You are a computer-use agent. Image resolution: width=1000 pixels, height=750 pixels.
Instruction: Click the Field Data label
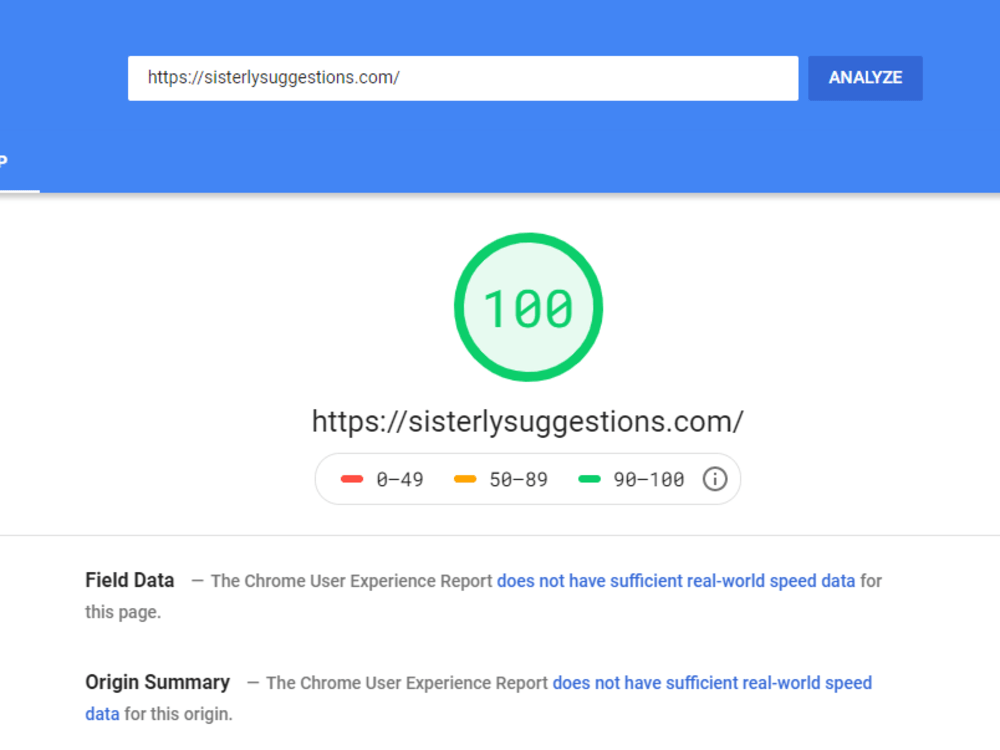click(129, 580)
